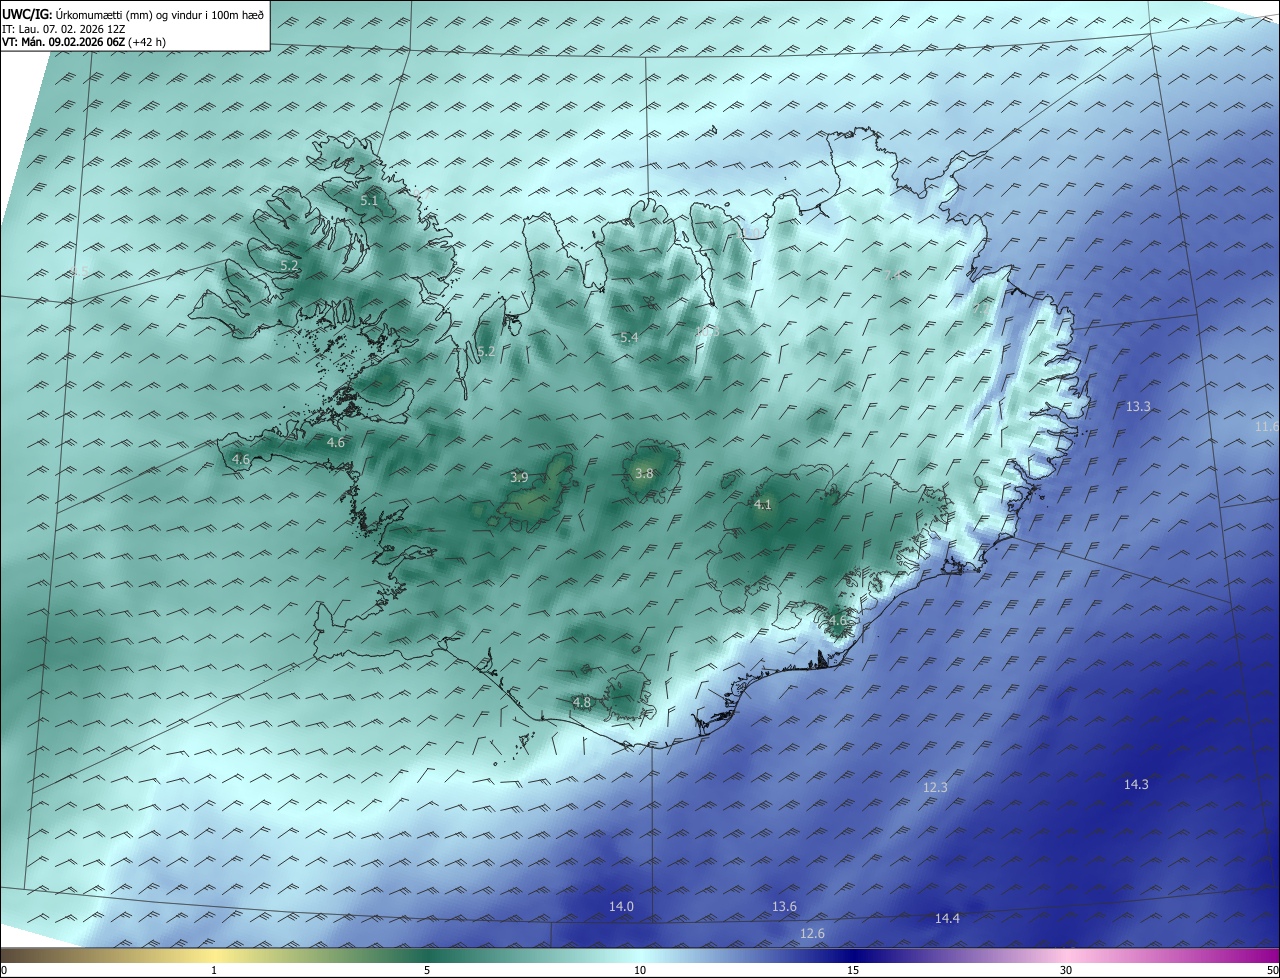Click the 4.6 value on the Snæfellsnes peninsula tip
1280x978 pixels.
pos(240,460)
